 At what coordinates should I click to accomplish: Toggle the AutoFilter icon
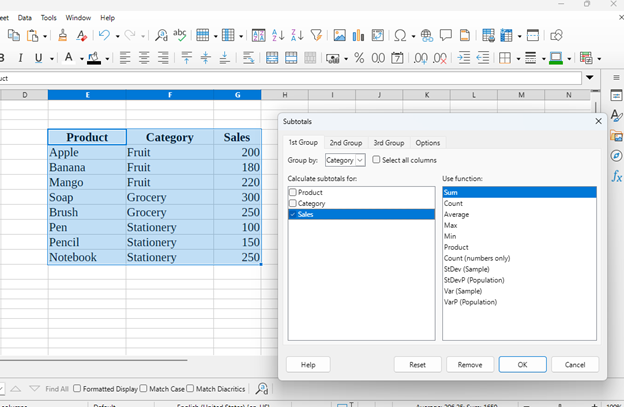pos(316,35)
